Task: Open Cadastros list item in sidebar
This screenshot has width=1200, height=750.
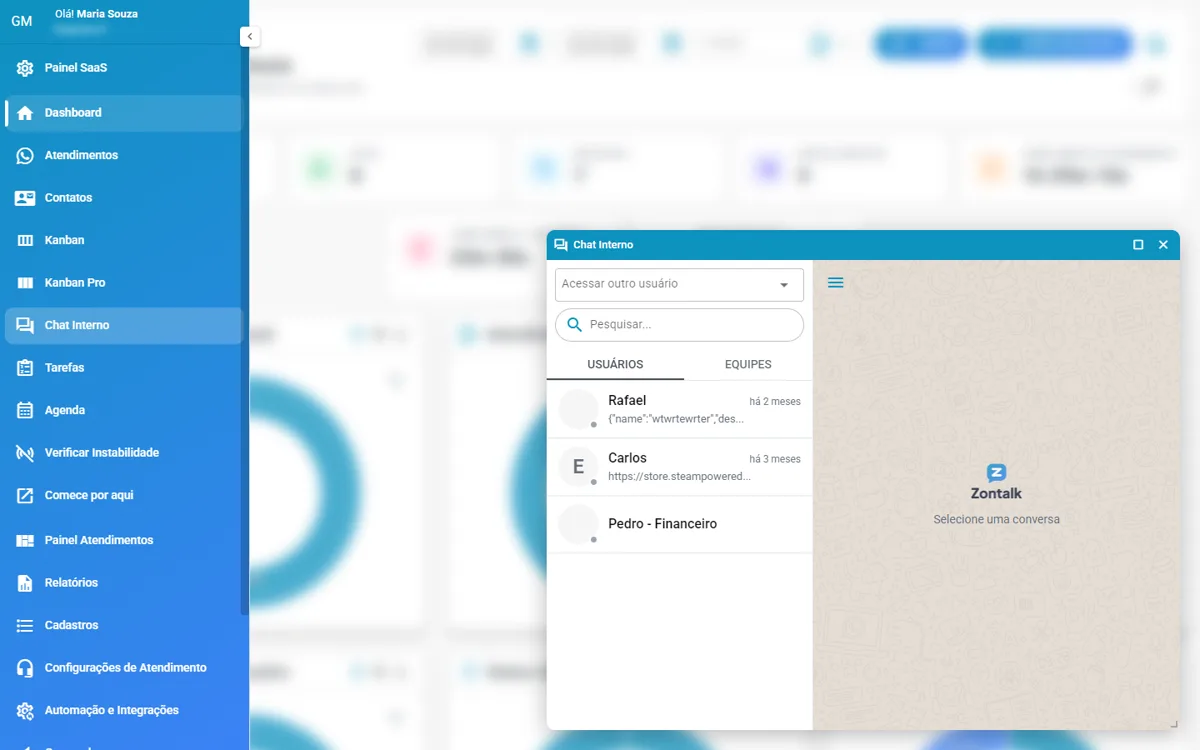Action: coord(123,625)
